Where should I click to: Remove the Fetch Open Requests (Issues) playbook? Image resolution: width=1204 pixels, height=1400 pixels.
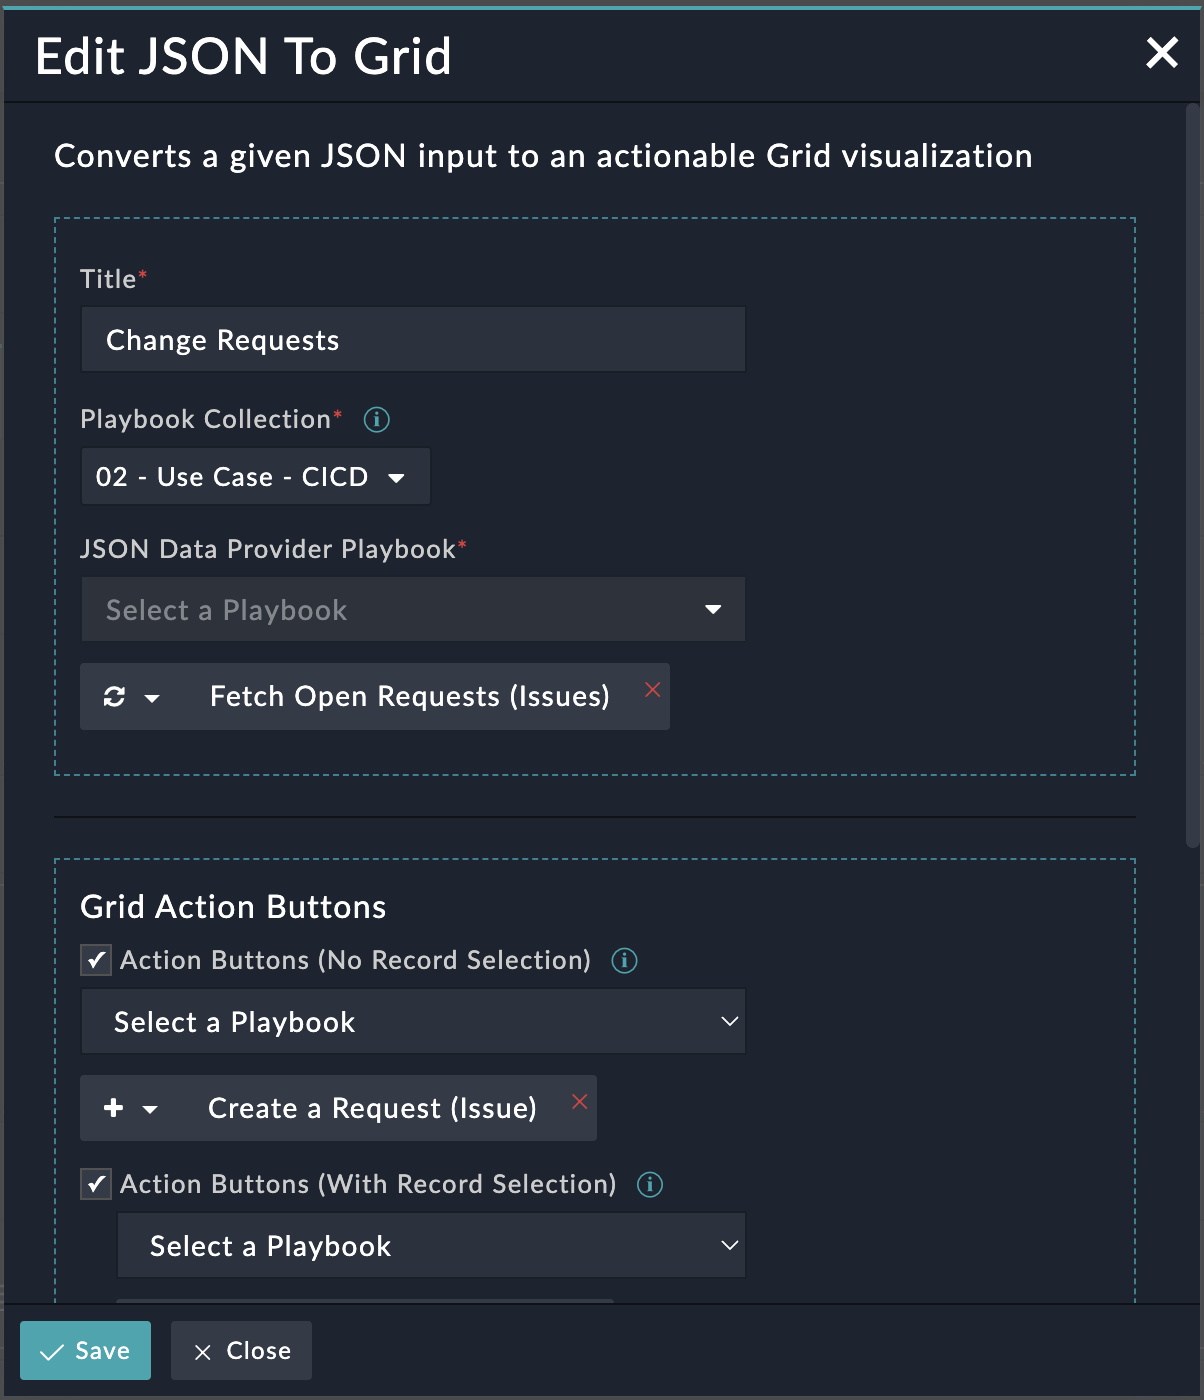[653, 689]
